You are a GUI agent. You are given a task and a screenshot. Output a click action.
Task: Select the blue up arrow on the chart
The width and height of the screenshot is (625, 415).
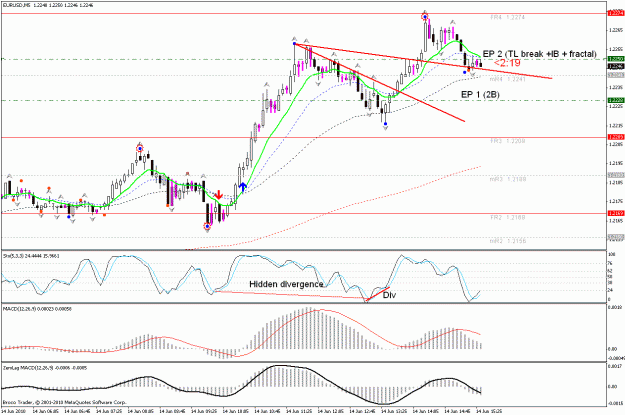click(242, 187)
